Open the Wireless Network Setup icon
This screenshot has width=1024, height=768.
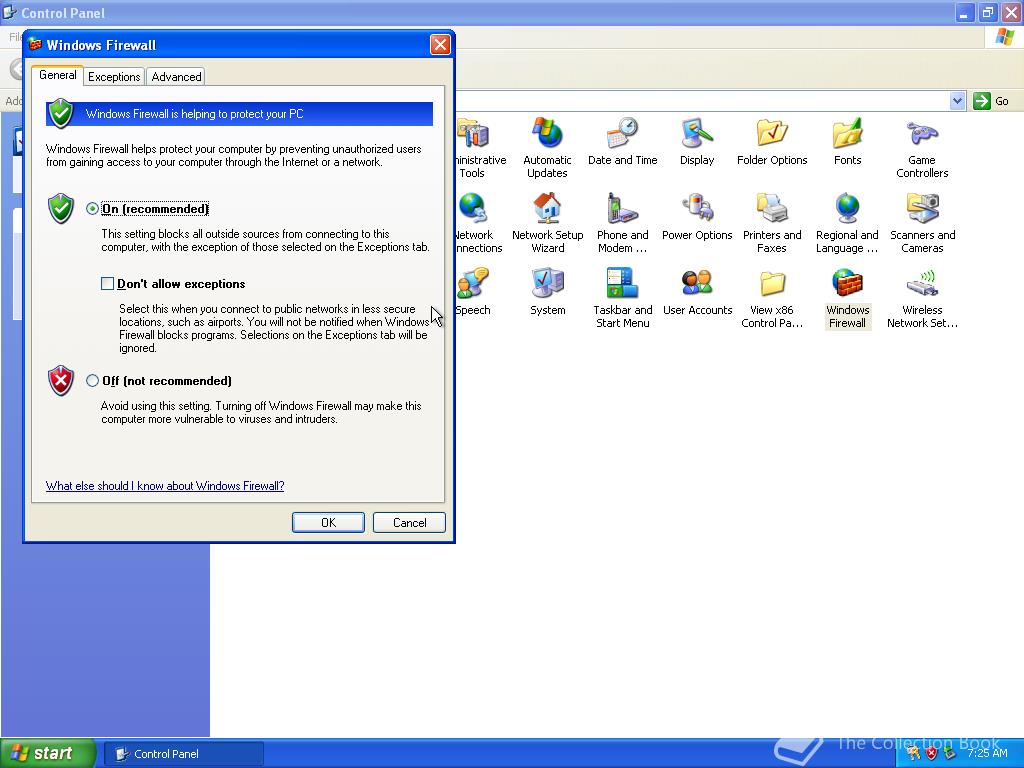(922, 283)
